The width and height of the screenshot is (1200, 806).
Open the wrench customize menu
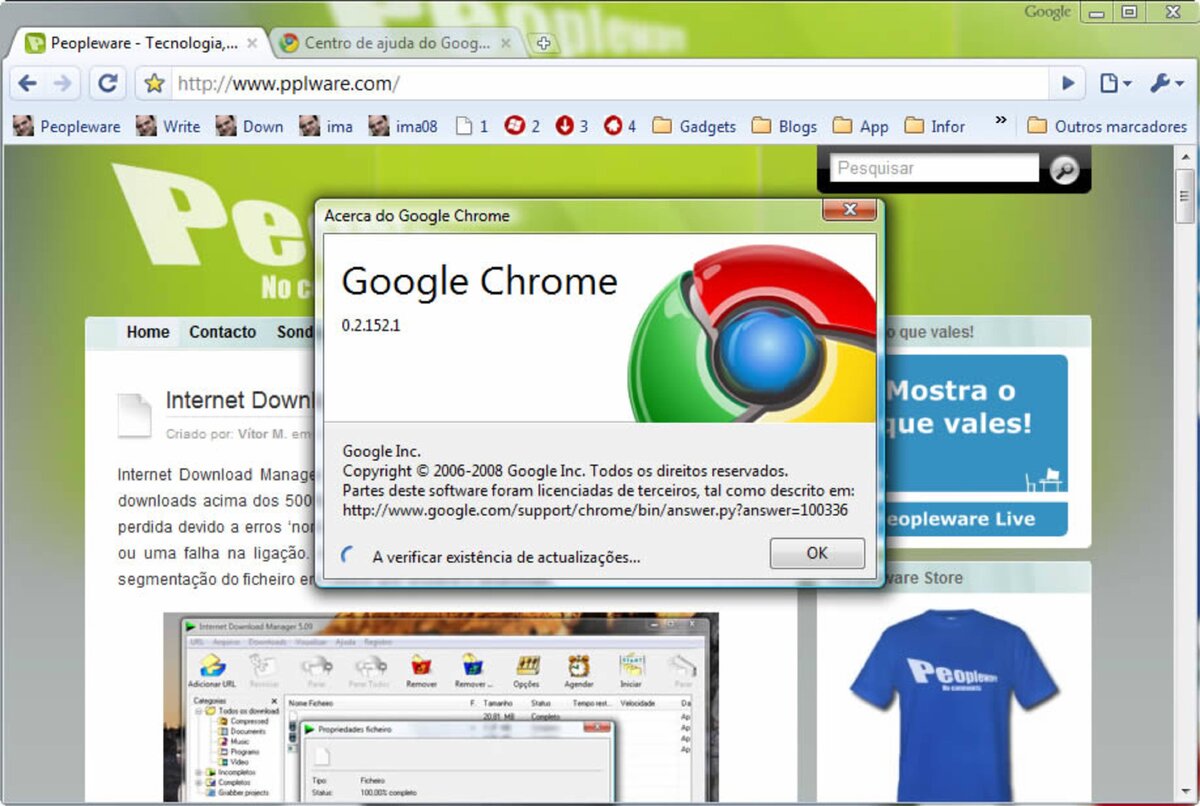(1166, 83)
